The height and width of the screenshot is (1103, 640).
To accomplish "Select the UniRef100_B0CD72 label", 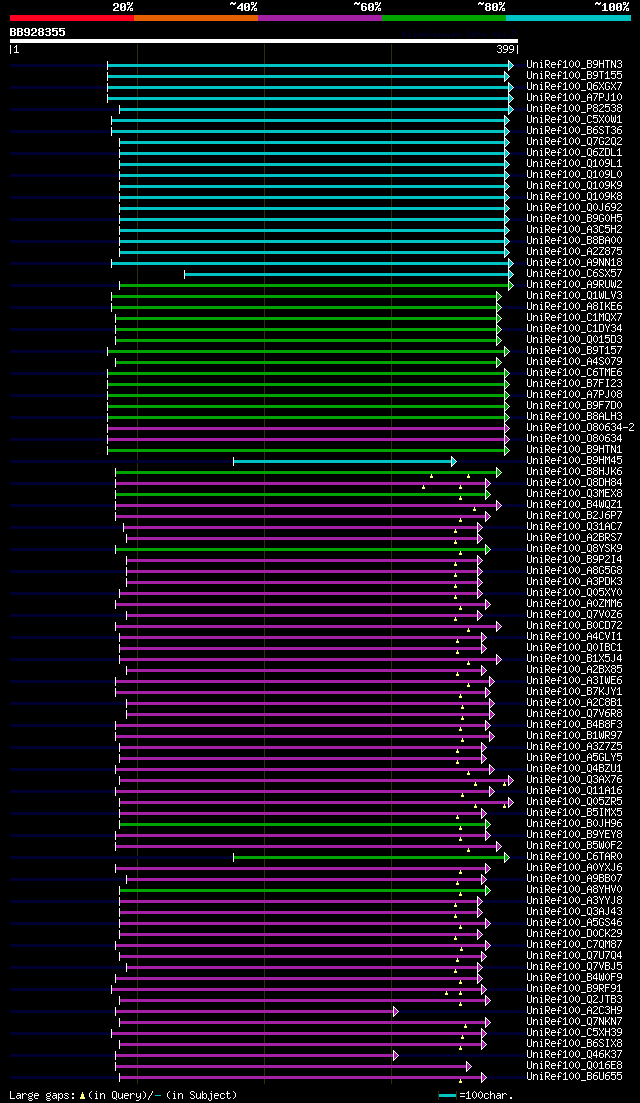I will 574,625.
